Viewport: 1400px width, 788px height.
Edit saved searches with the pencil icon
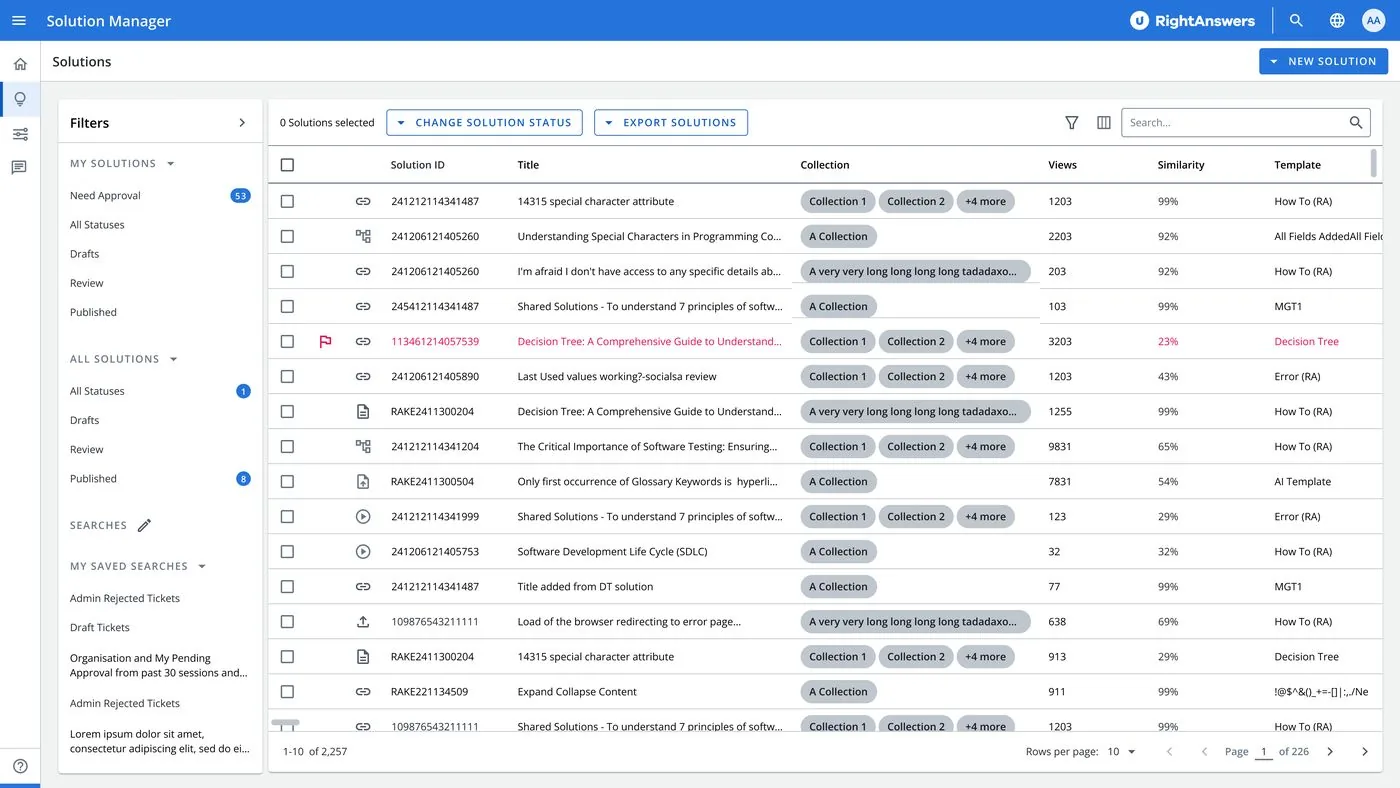pos(144,525)
